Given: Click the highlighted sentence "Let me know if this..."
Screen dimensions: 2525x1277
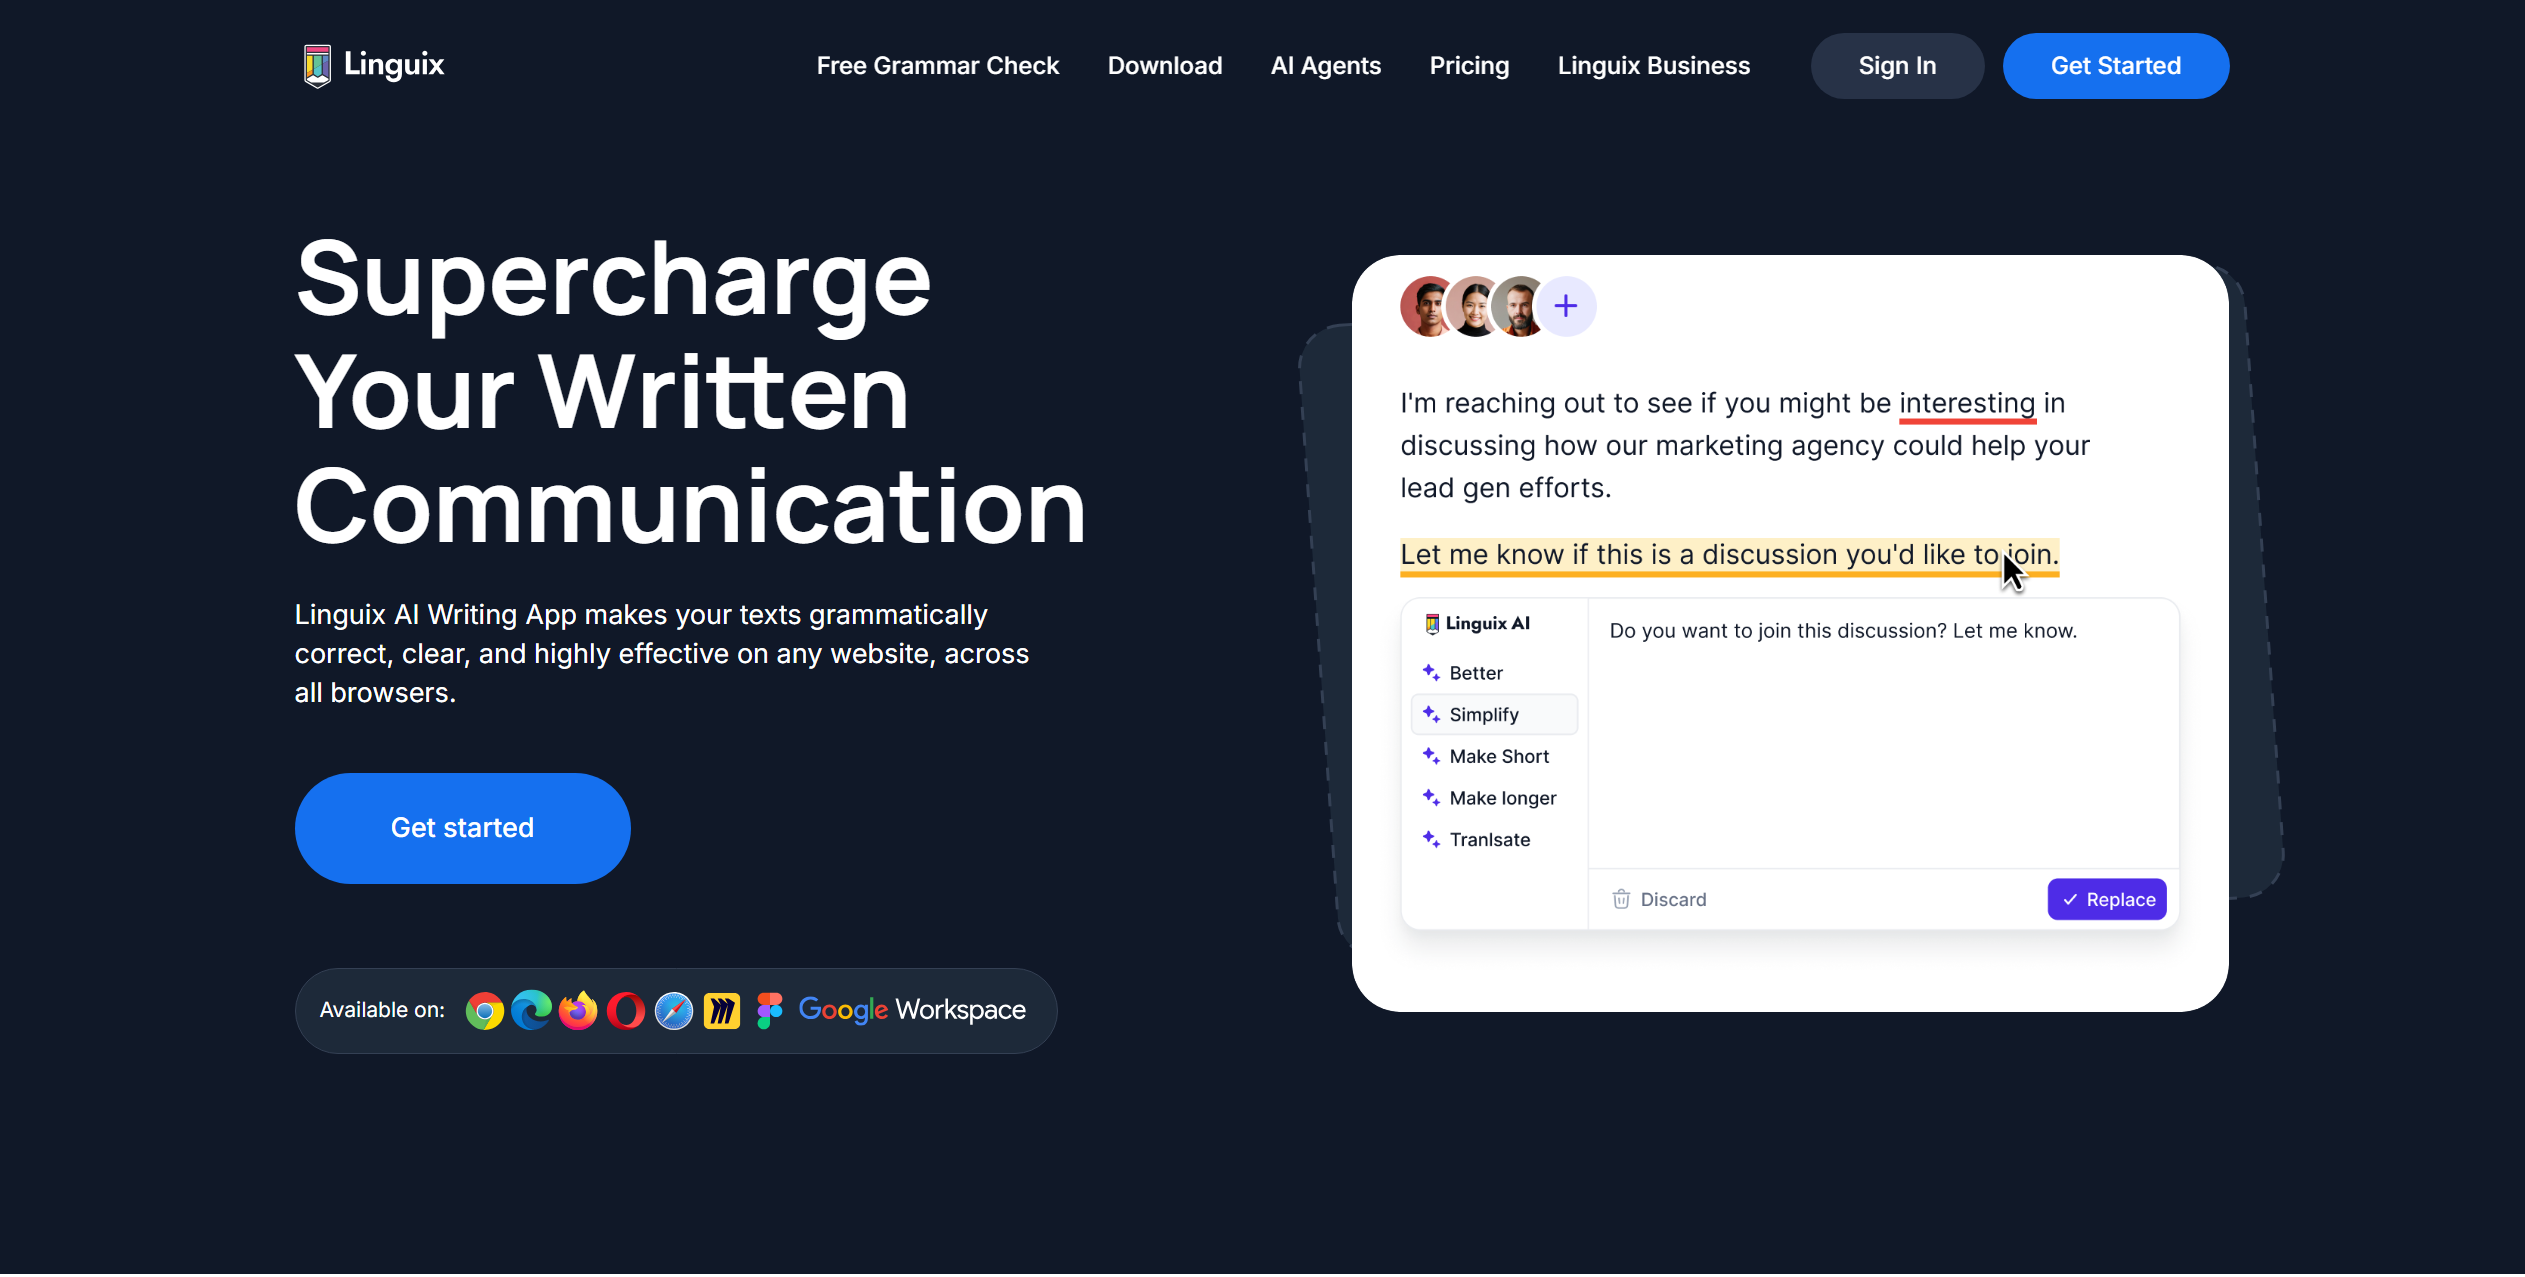Looking at the screenshot, I should 1729,556.
